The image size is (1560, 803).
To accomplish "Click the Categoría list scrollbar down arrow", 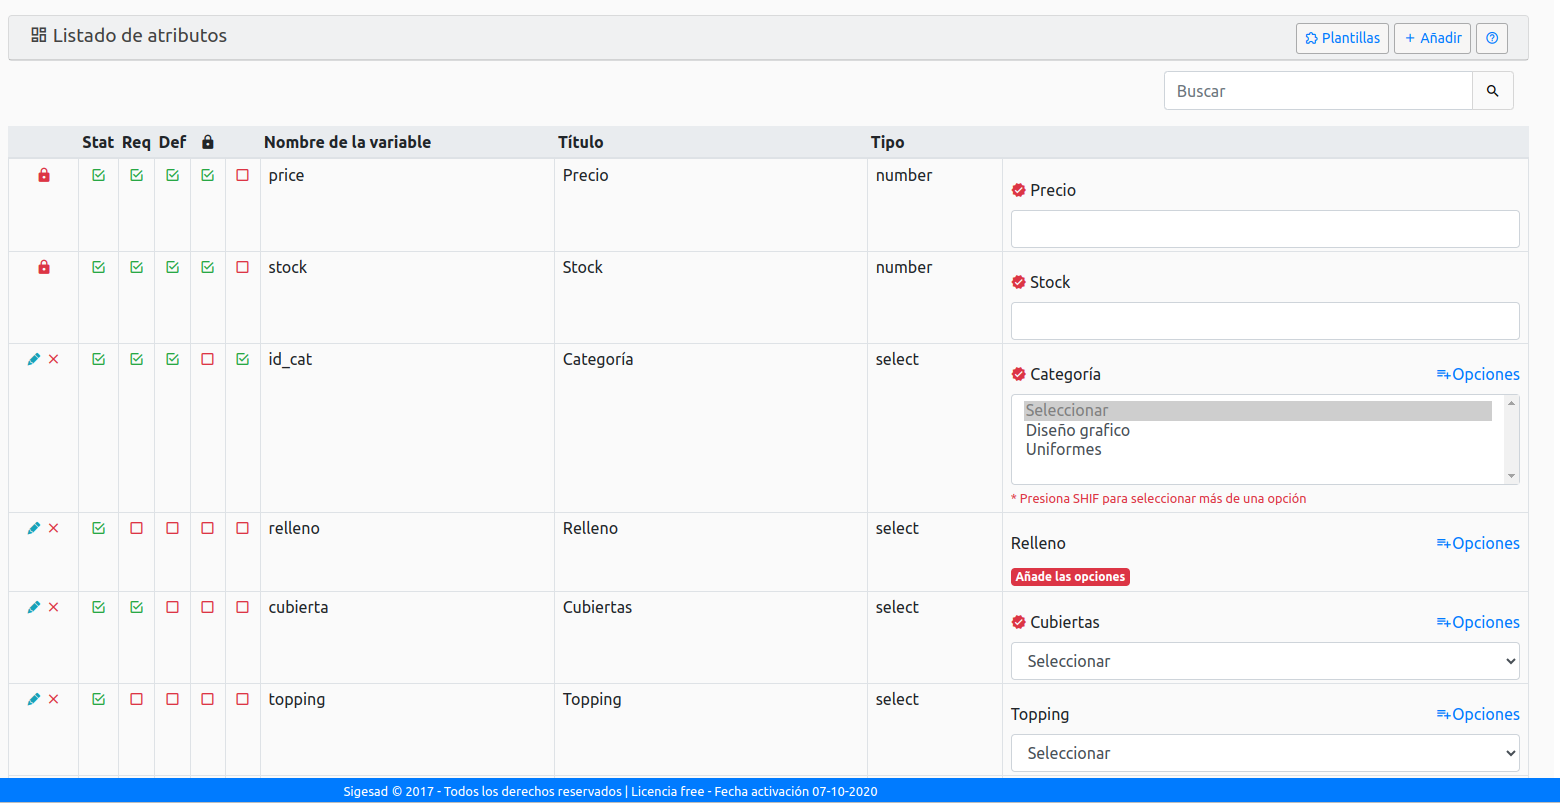I will coord(1511,476).
